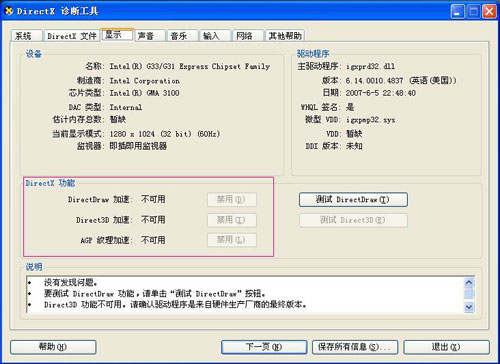Image resolution: width=500 pixels, height=364 pixels.
Task: Switch to the 其他帮助 tab
Action: (285, 36)
